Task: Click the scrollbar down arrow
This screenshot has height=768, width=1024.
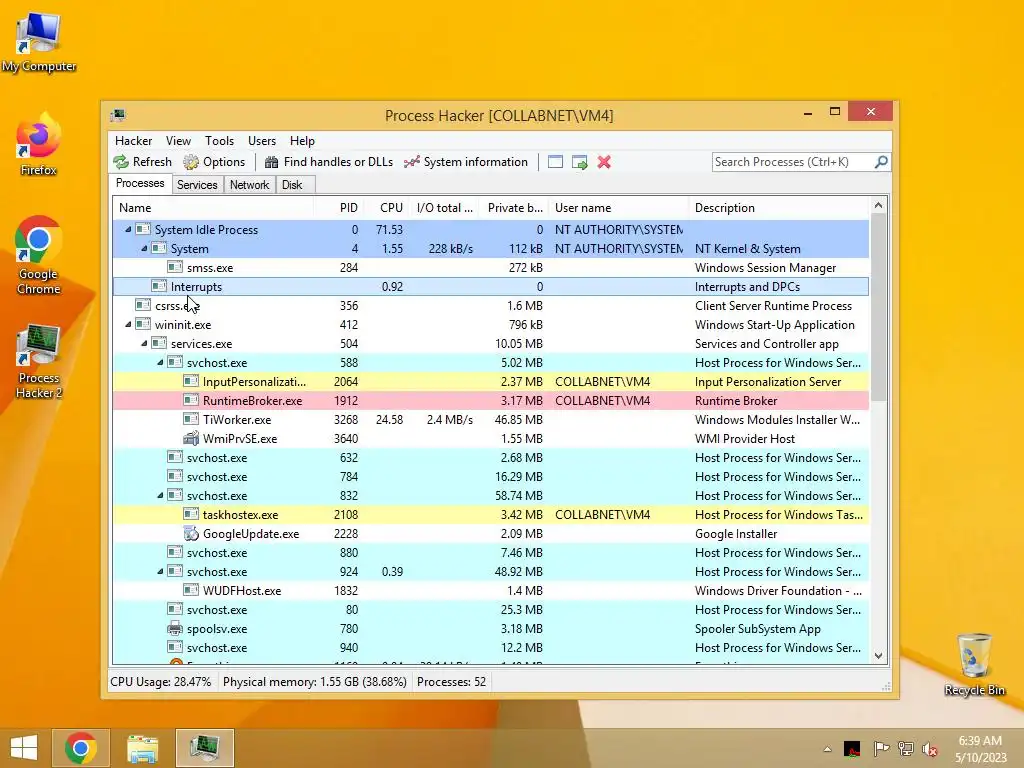Action: pos(878,656)
